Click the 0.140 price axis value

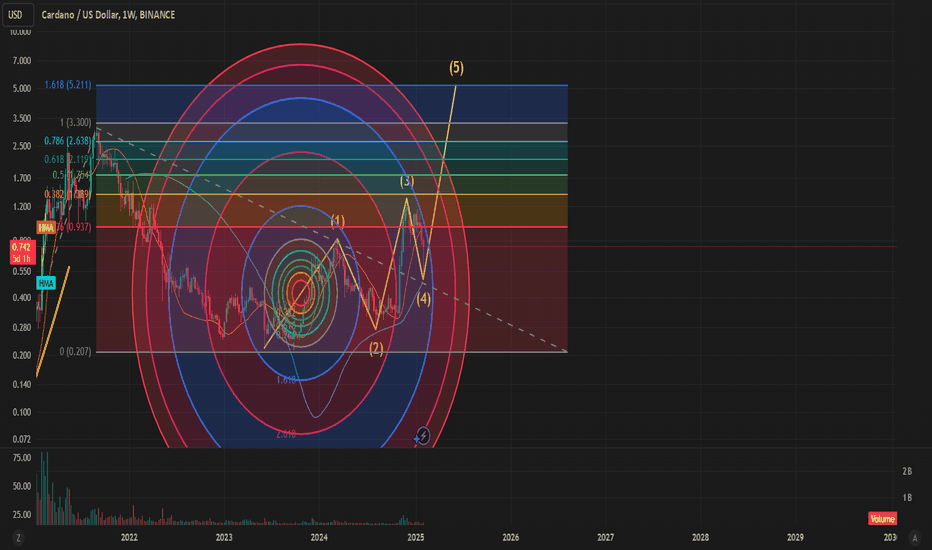[x=22, y=385]
